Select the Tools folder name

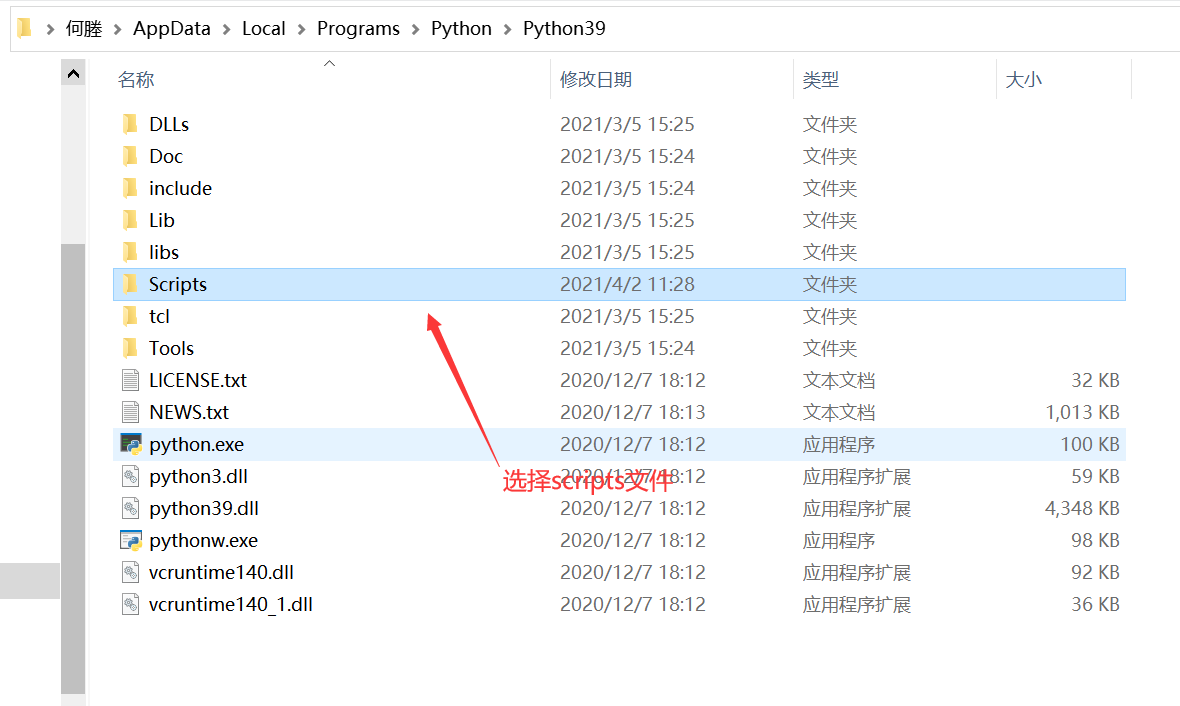point(172,348)
